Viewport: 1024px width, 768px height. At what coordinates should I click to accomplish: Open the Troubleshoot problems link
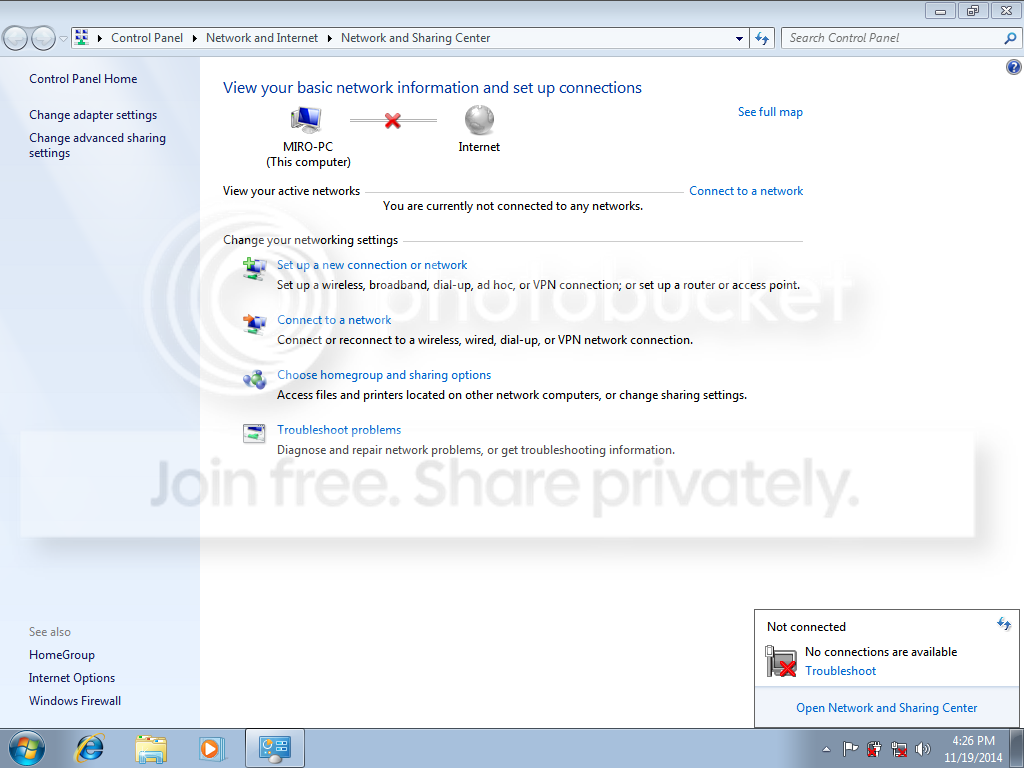coord(339,430)
